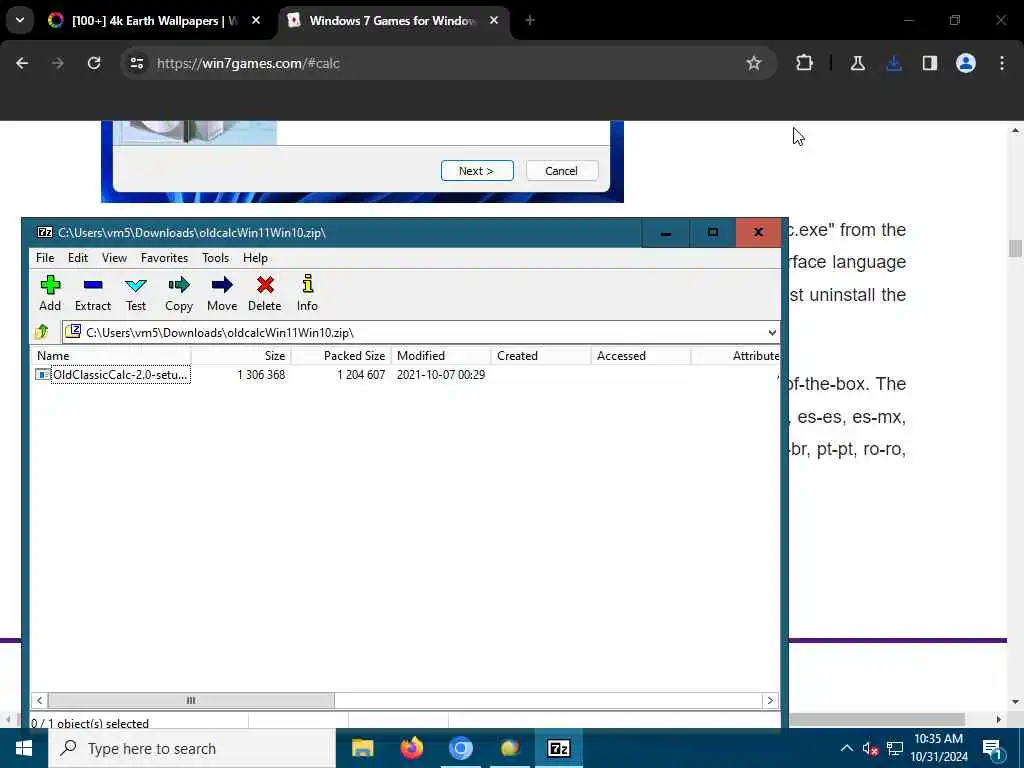Show browser downloads
This screenshot has height=768, width=1024.
894,63
